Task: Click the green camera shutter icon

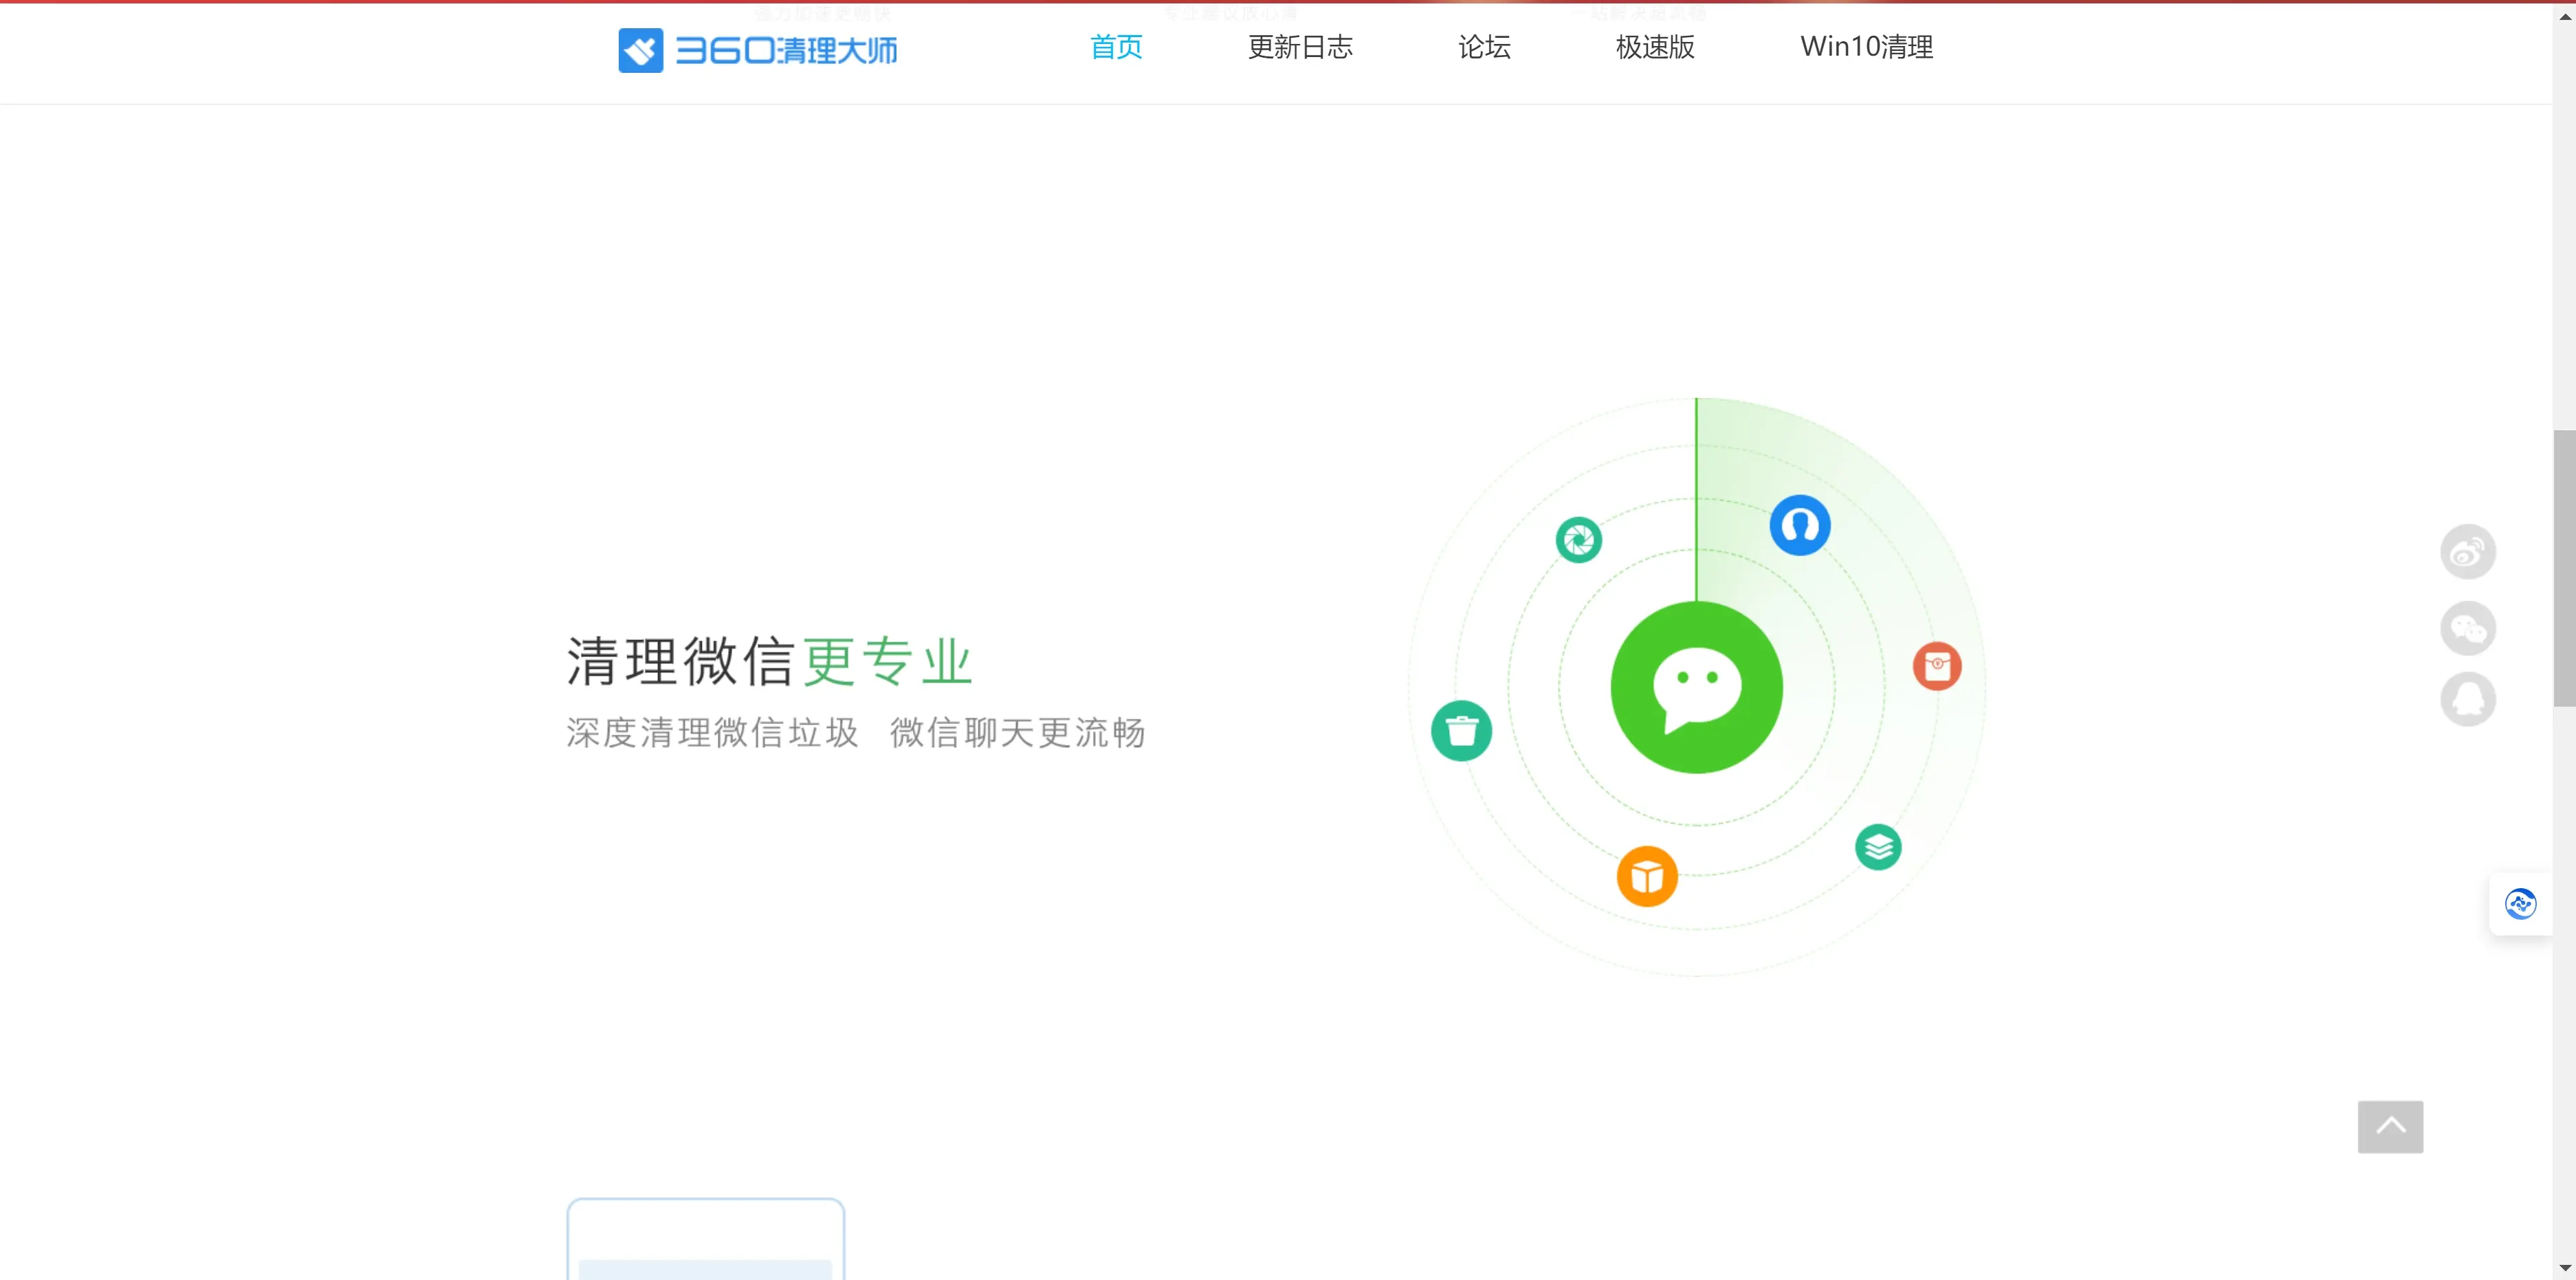Action: pyautogui.click(x=1579, y=540)
